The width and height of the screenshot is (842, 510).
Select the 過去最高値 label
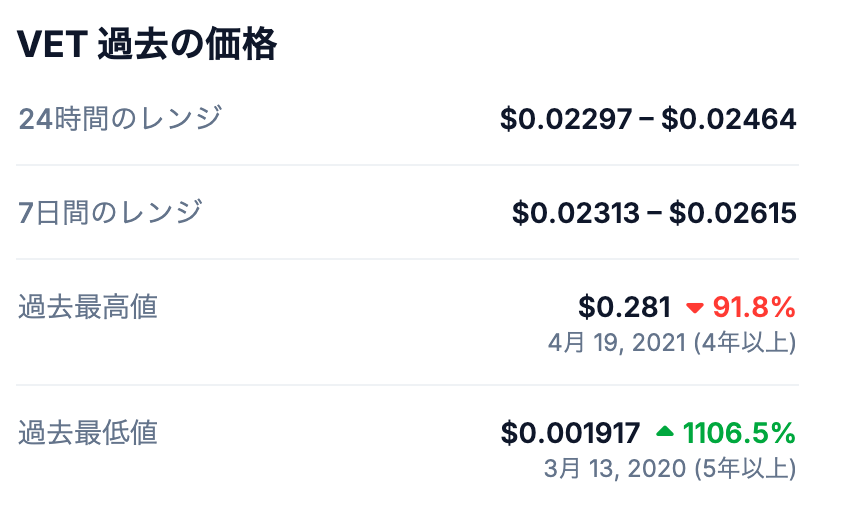tap(88, 307)
